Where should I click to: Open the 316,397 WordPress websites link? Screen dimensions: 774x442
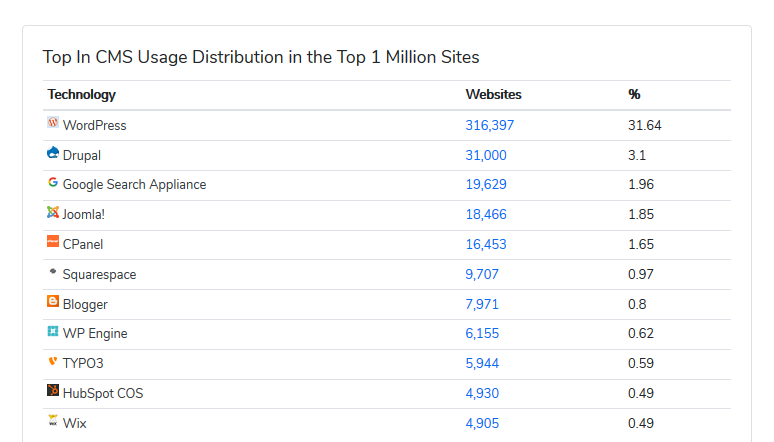click(x=489, y=125)
